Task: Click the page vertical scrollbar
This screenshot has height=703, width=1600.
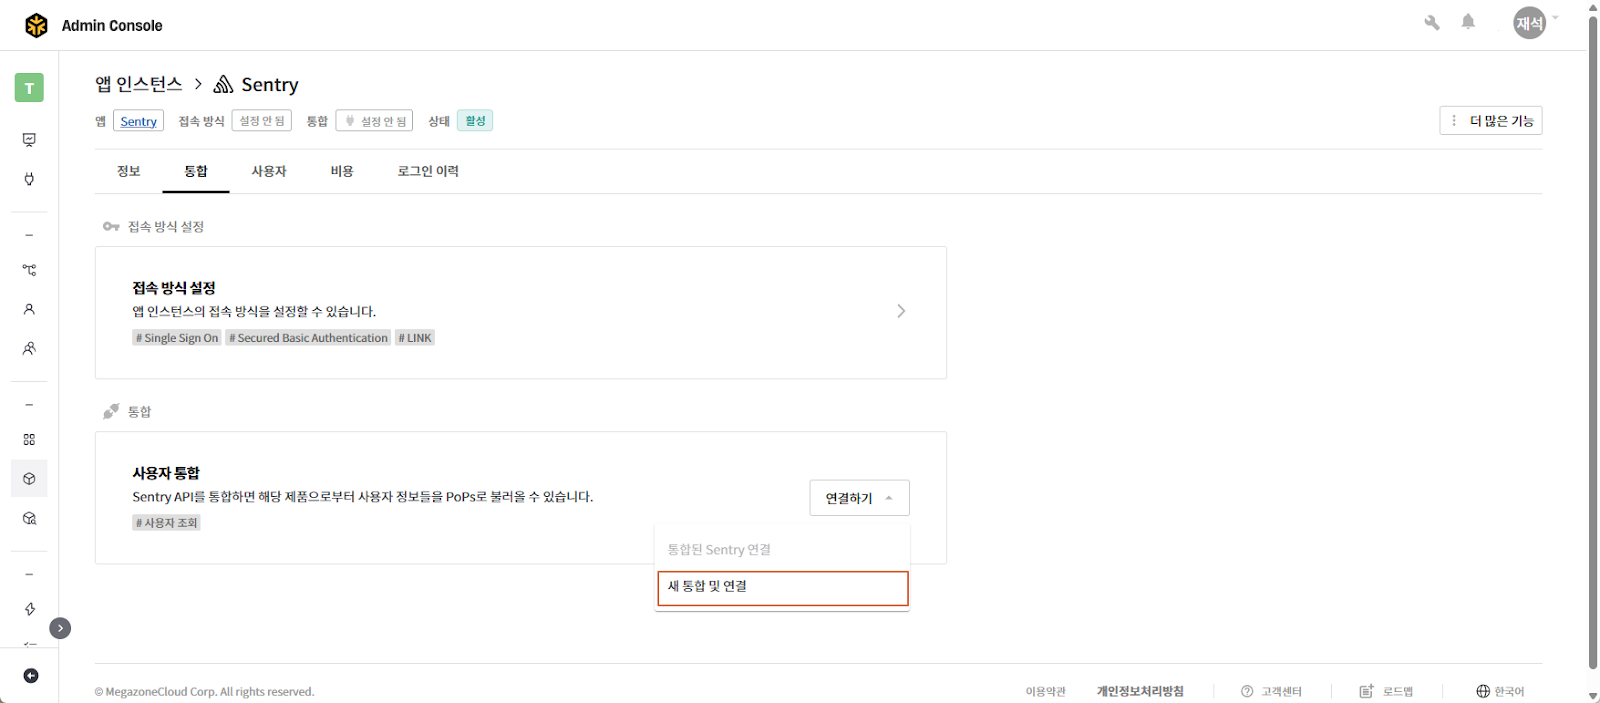Action: click(1593, 342)
